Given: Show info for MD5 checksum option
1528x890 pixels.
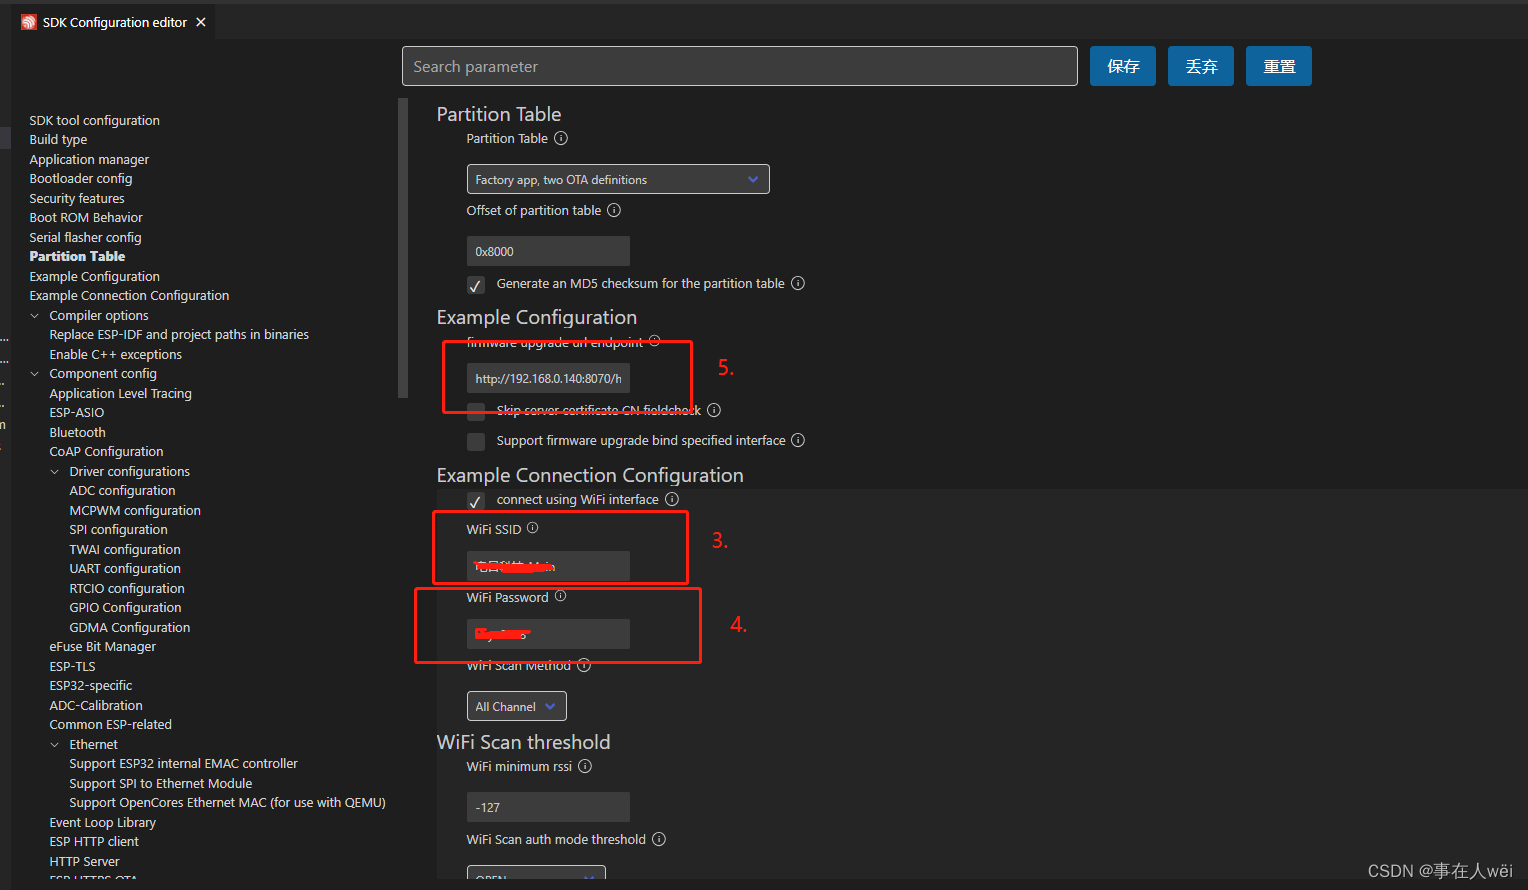Looking at the screenshot, I should coord(798,283).
